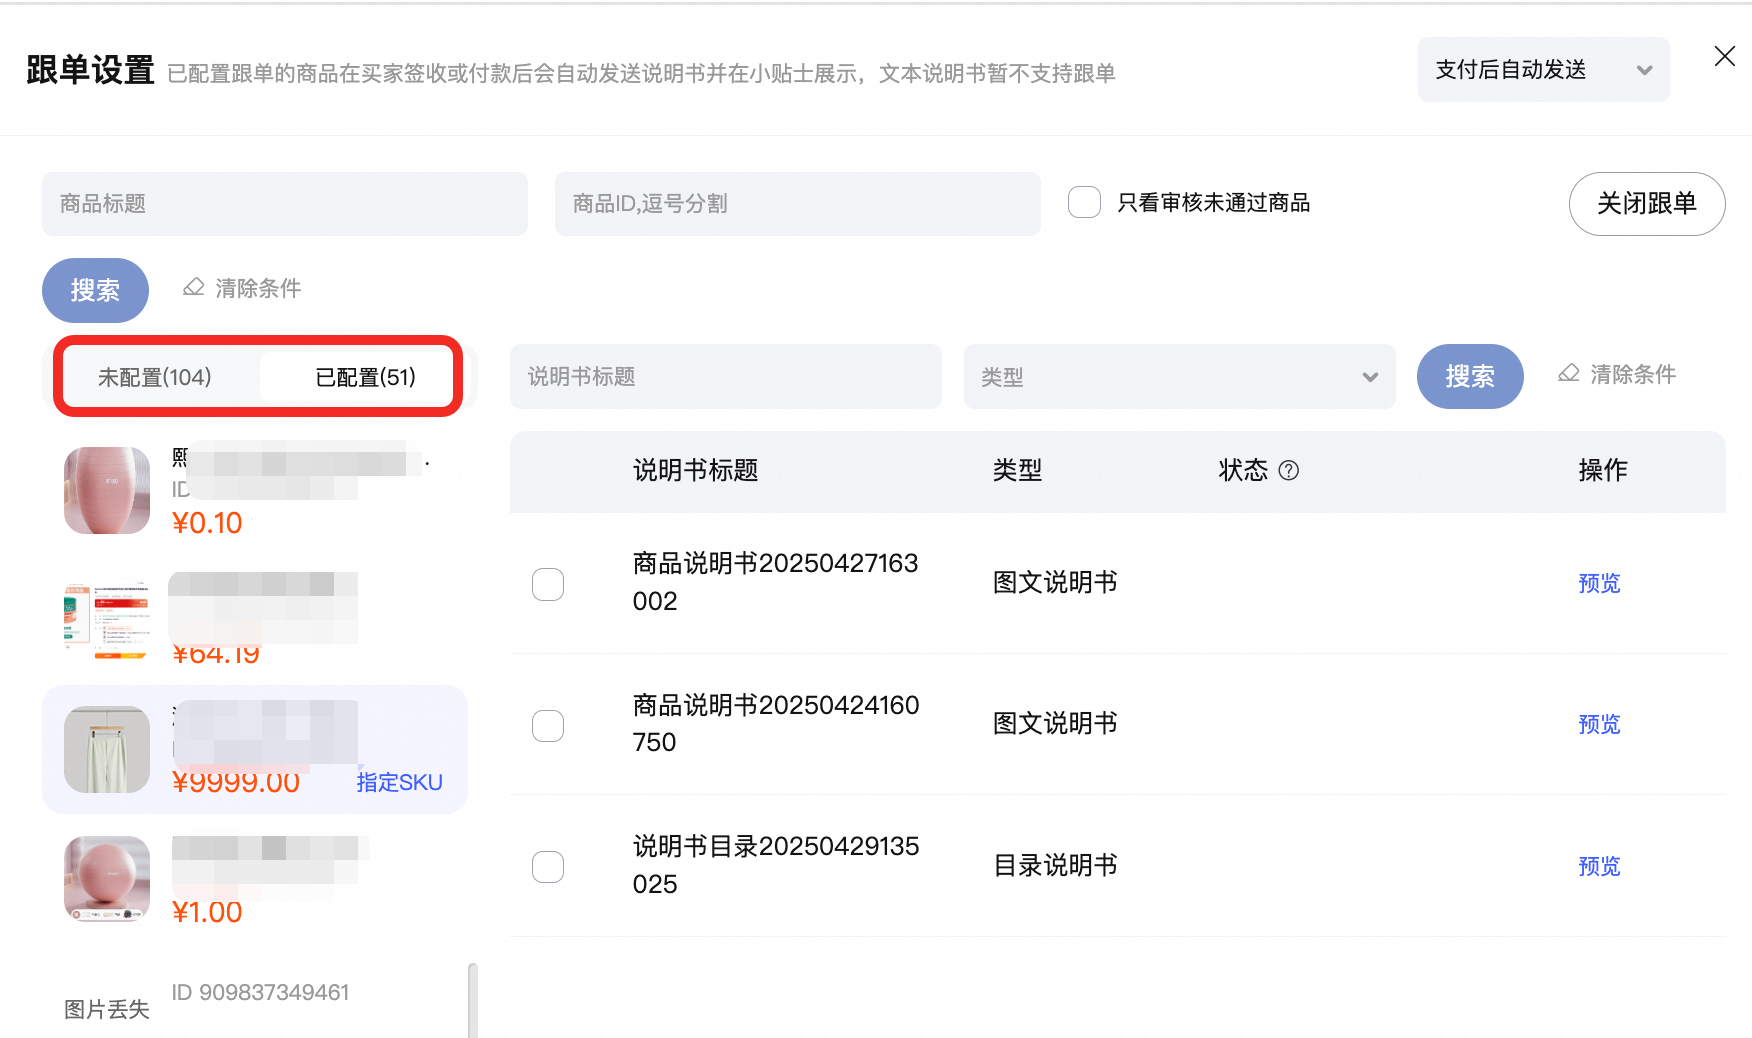Click the 商品ID,逗号分割 input field
This screenshot has width=1752, height=1038.
798,204
